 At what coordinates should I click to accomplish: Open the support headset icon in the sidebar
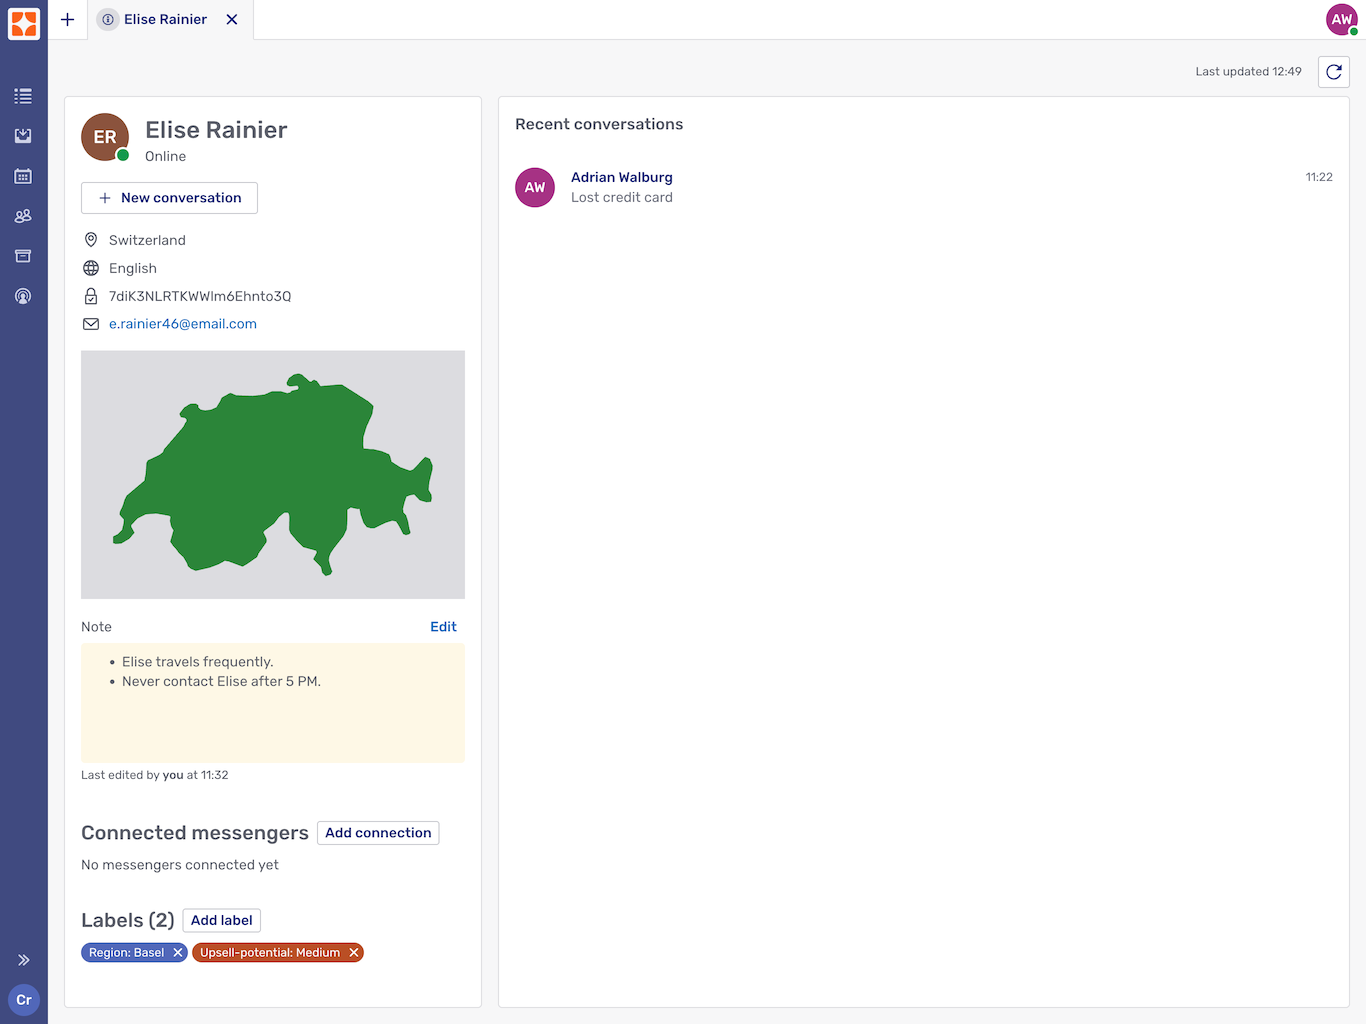pyautogui.click(x=23, y=295)
